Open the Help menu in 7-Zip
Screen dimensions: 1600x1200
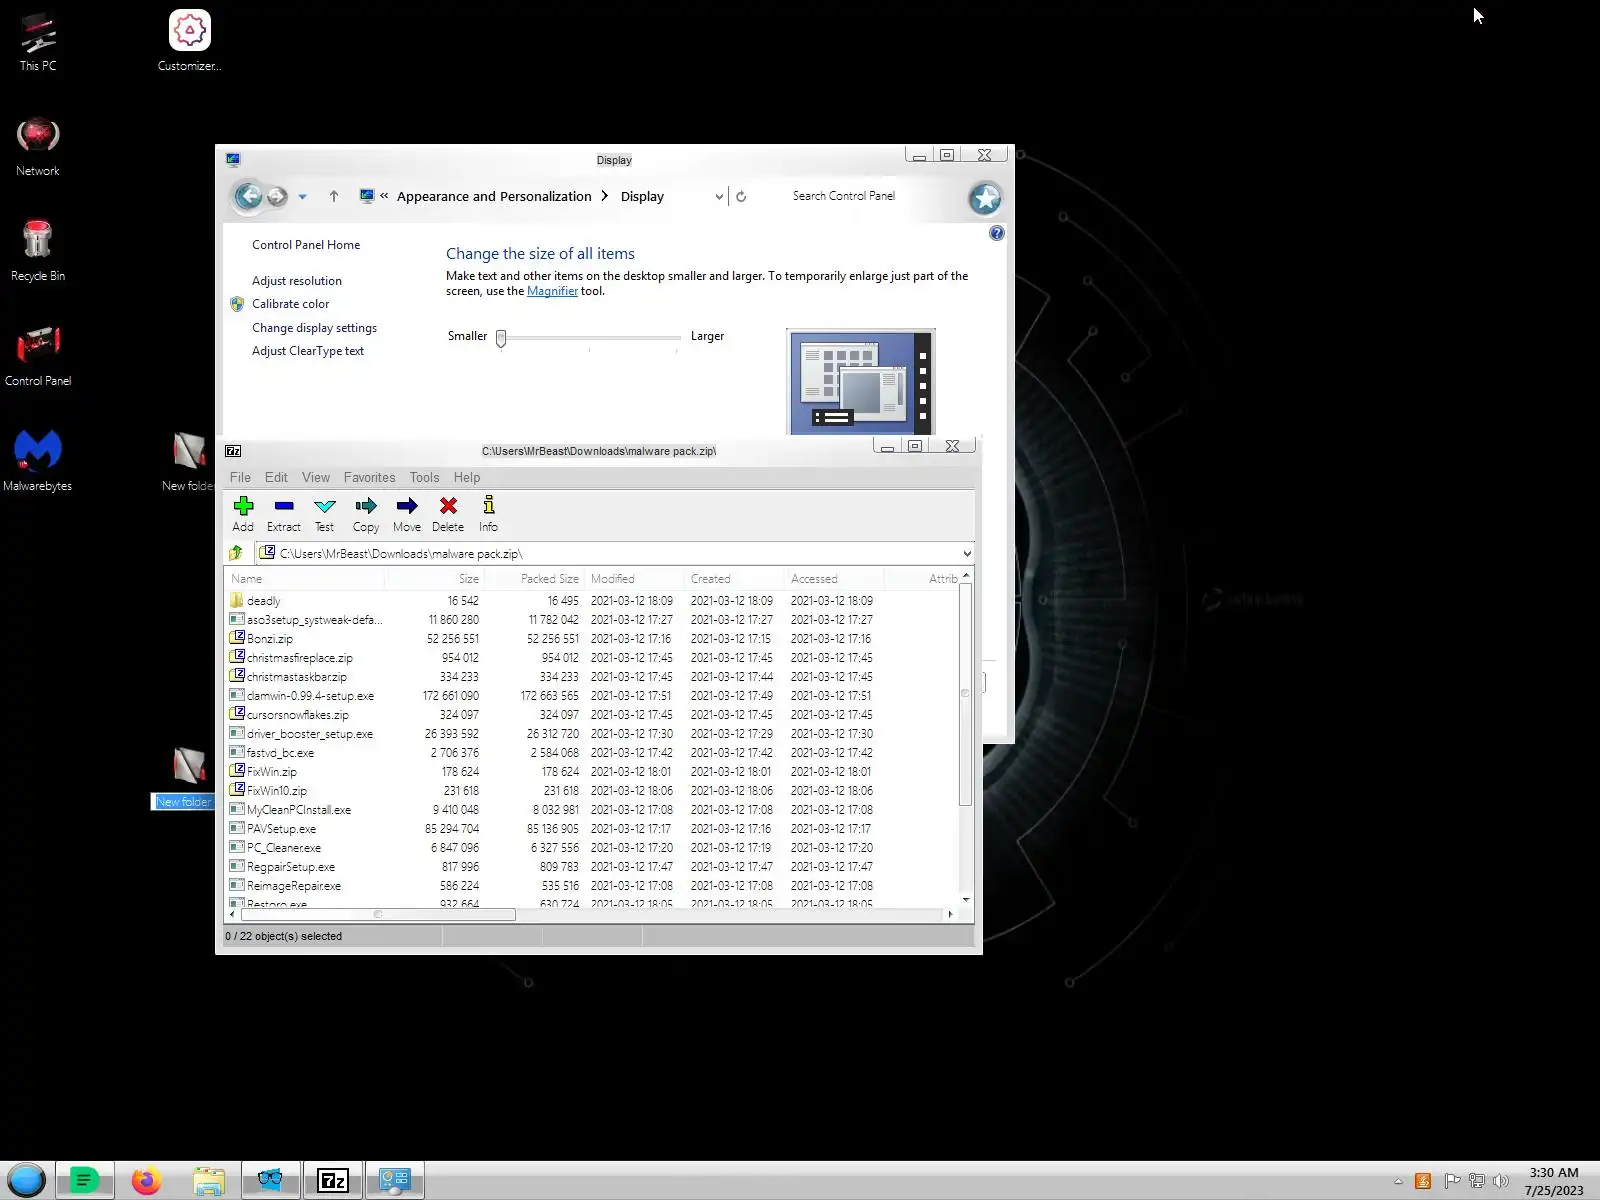(467, 477)
